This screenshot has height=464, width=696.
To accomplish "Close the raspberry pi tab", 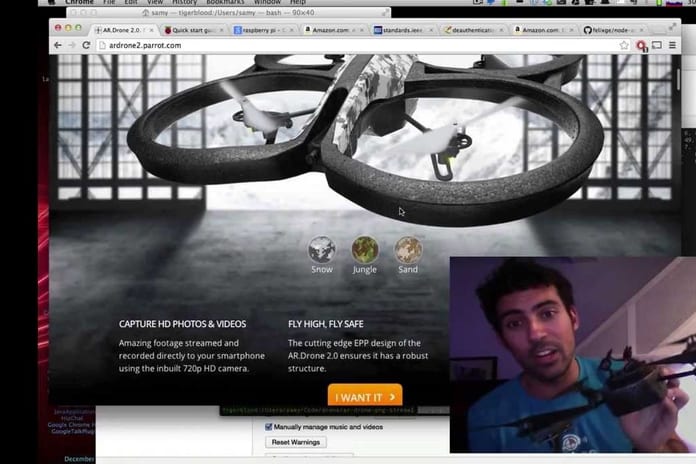I will 292,30.
